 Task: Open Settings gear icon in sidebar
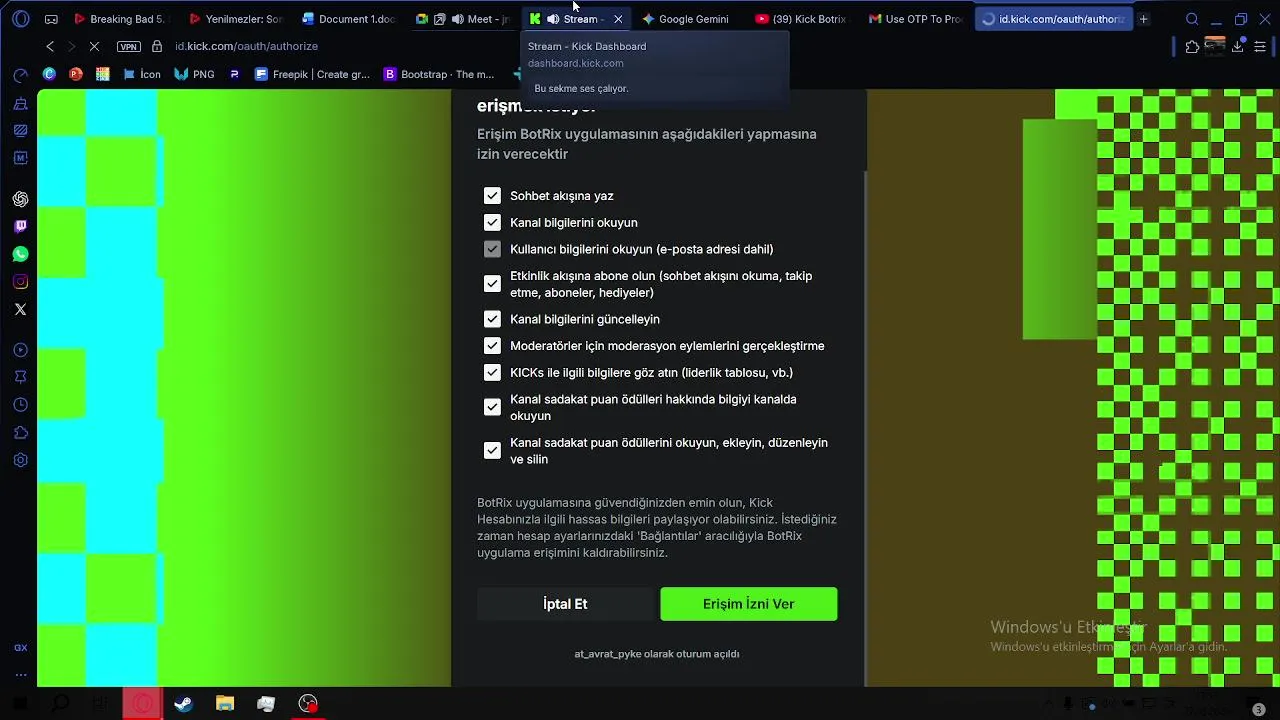(20, 460)
